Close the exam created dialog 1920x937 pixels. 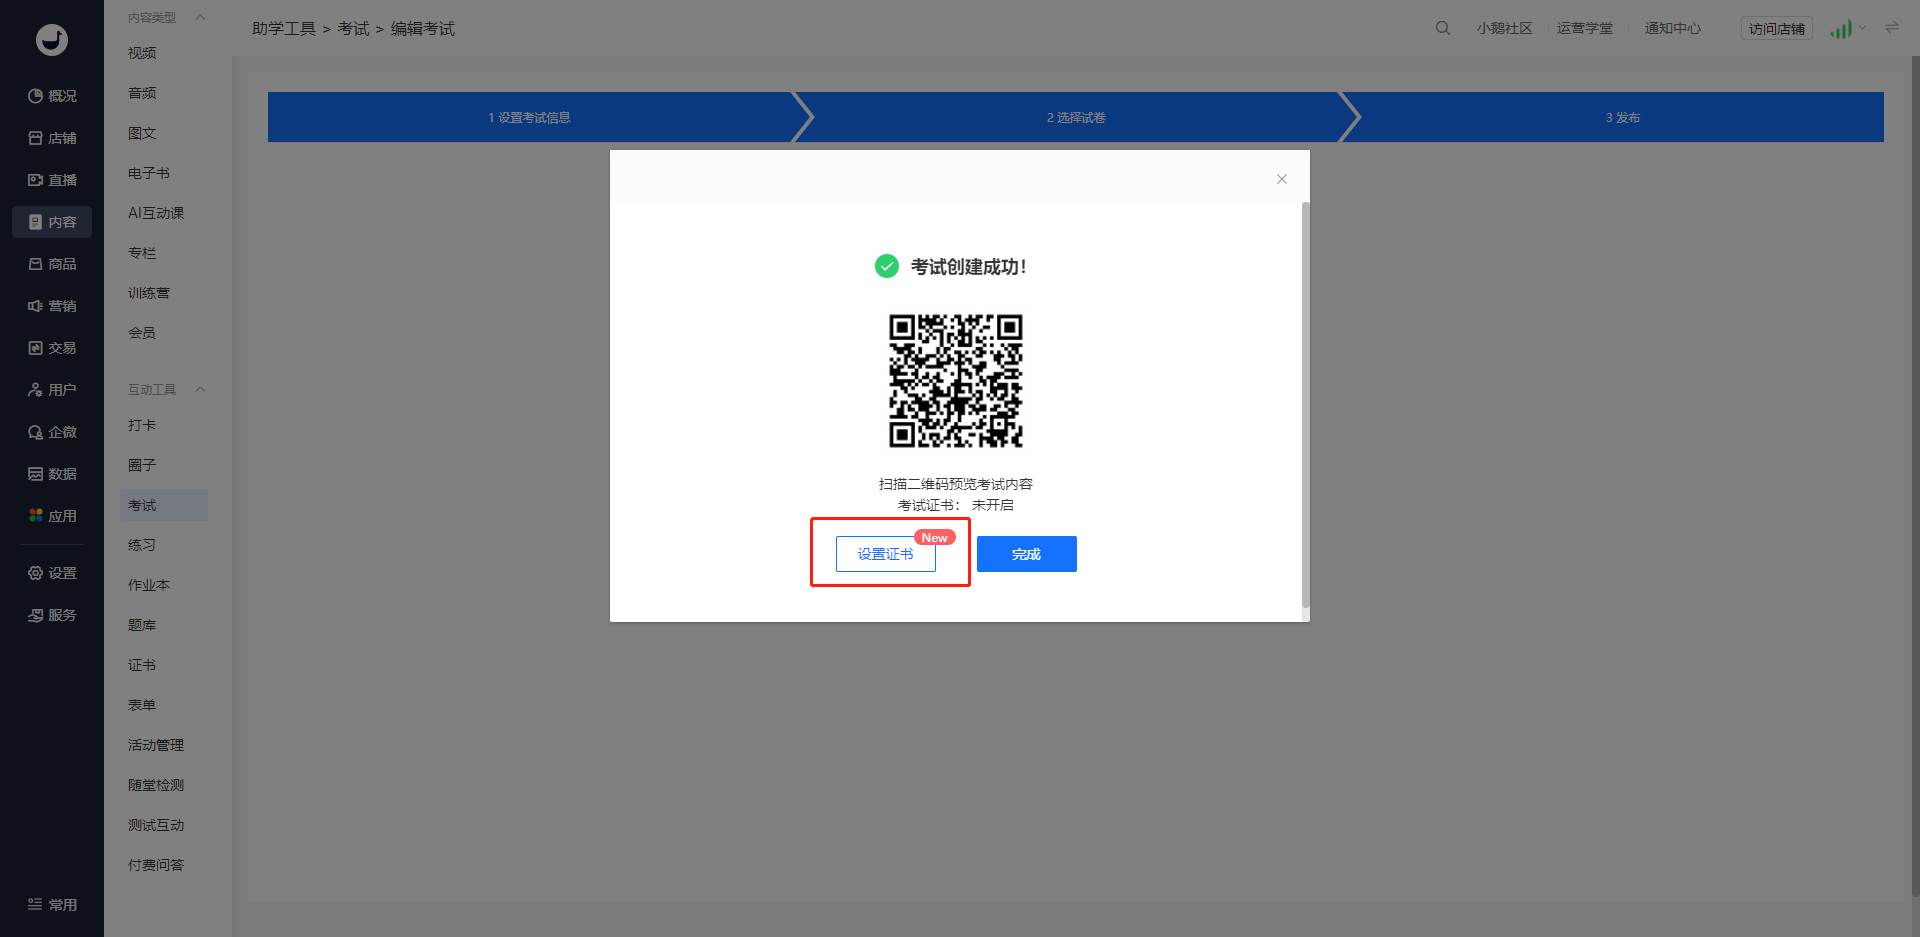1281,179
